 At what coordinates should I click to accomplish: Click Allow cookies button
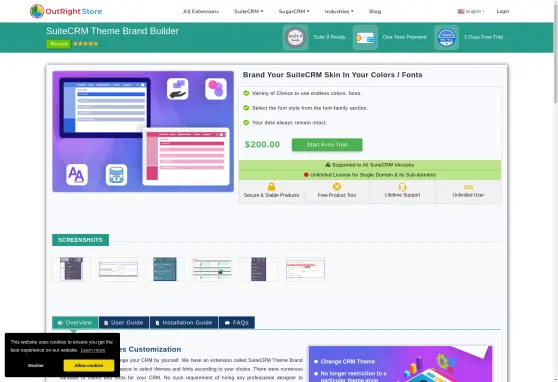pyautogui.click(x=89, y=365)
